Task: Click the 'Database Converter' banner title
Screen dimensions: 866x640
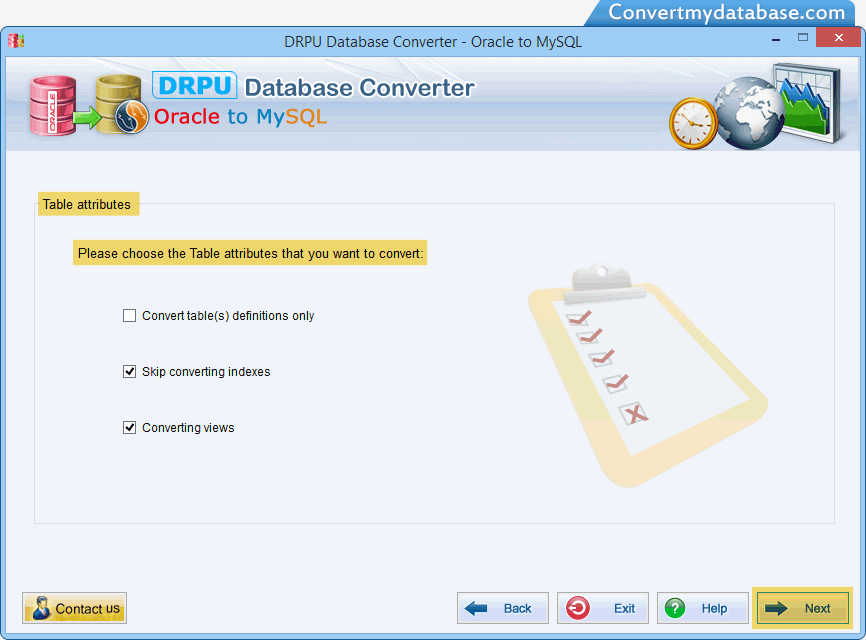Action: (x=360, y=88)
